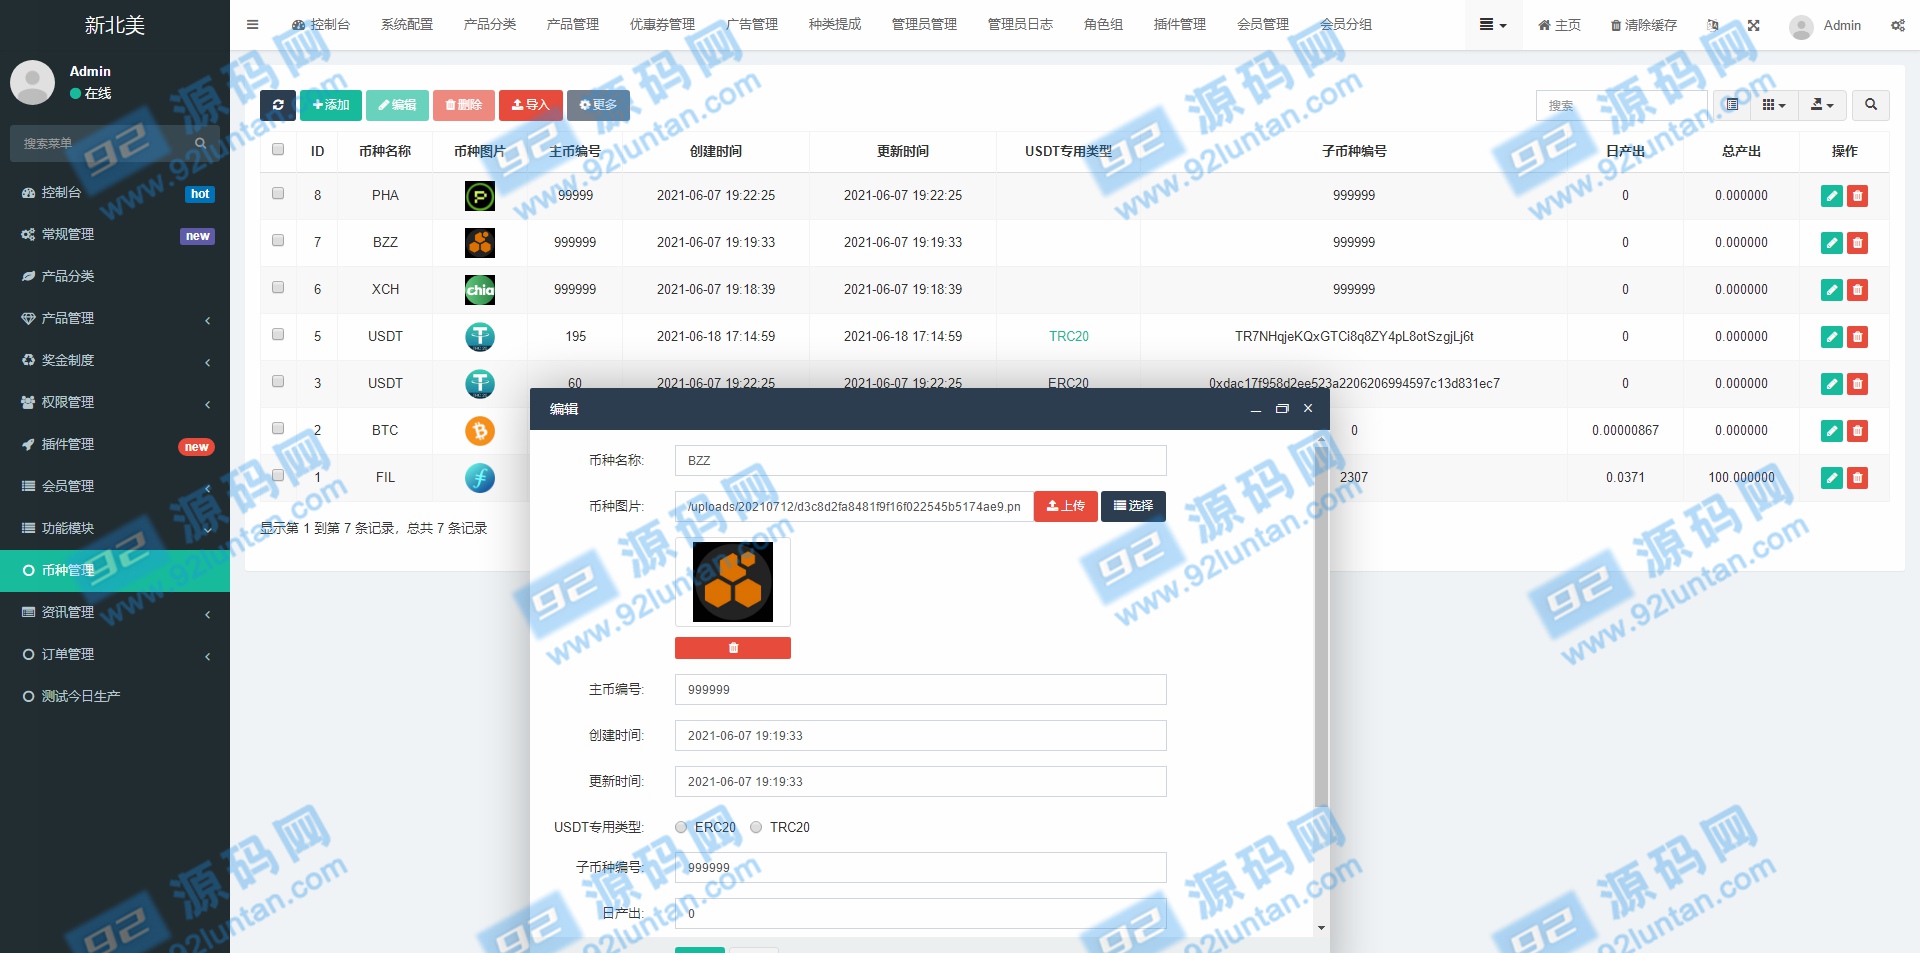Edit the PHA row with the pencil icon

coord(1832,196)
